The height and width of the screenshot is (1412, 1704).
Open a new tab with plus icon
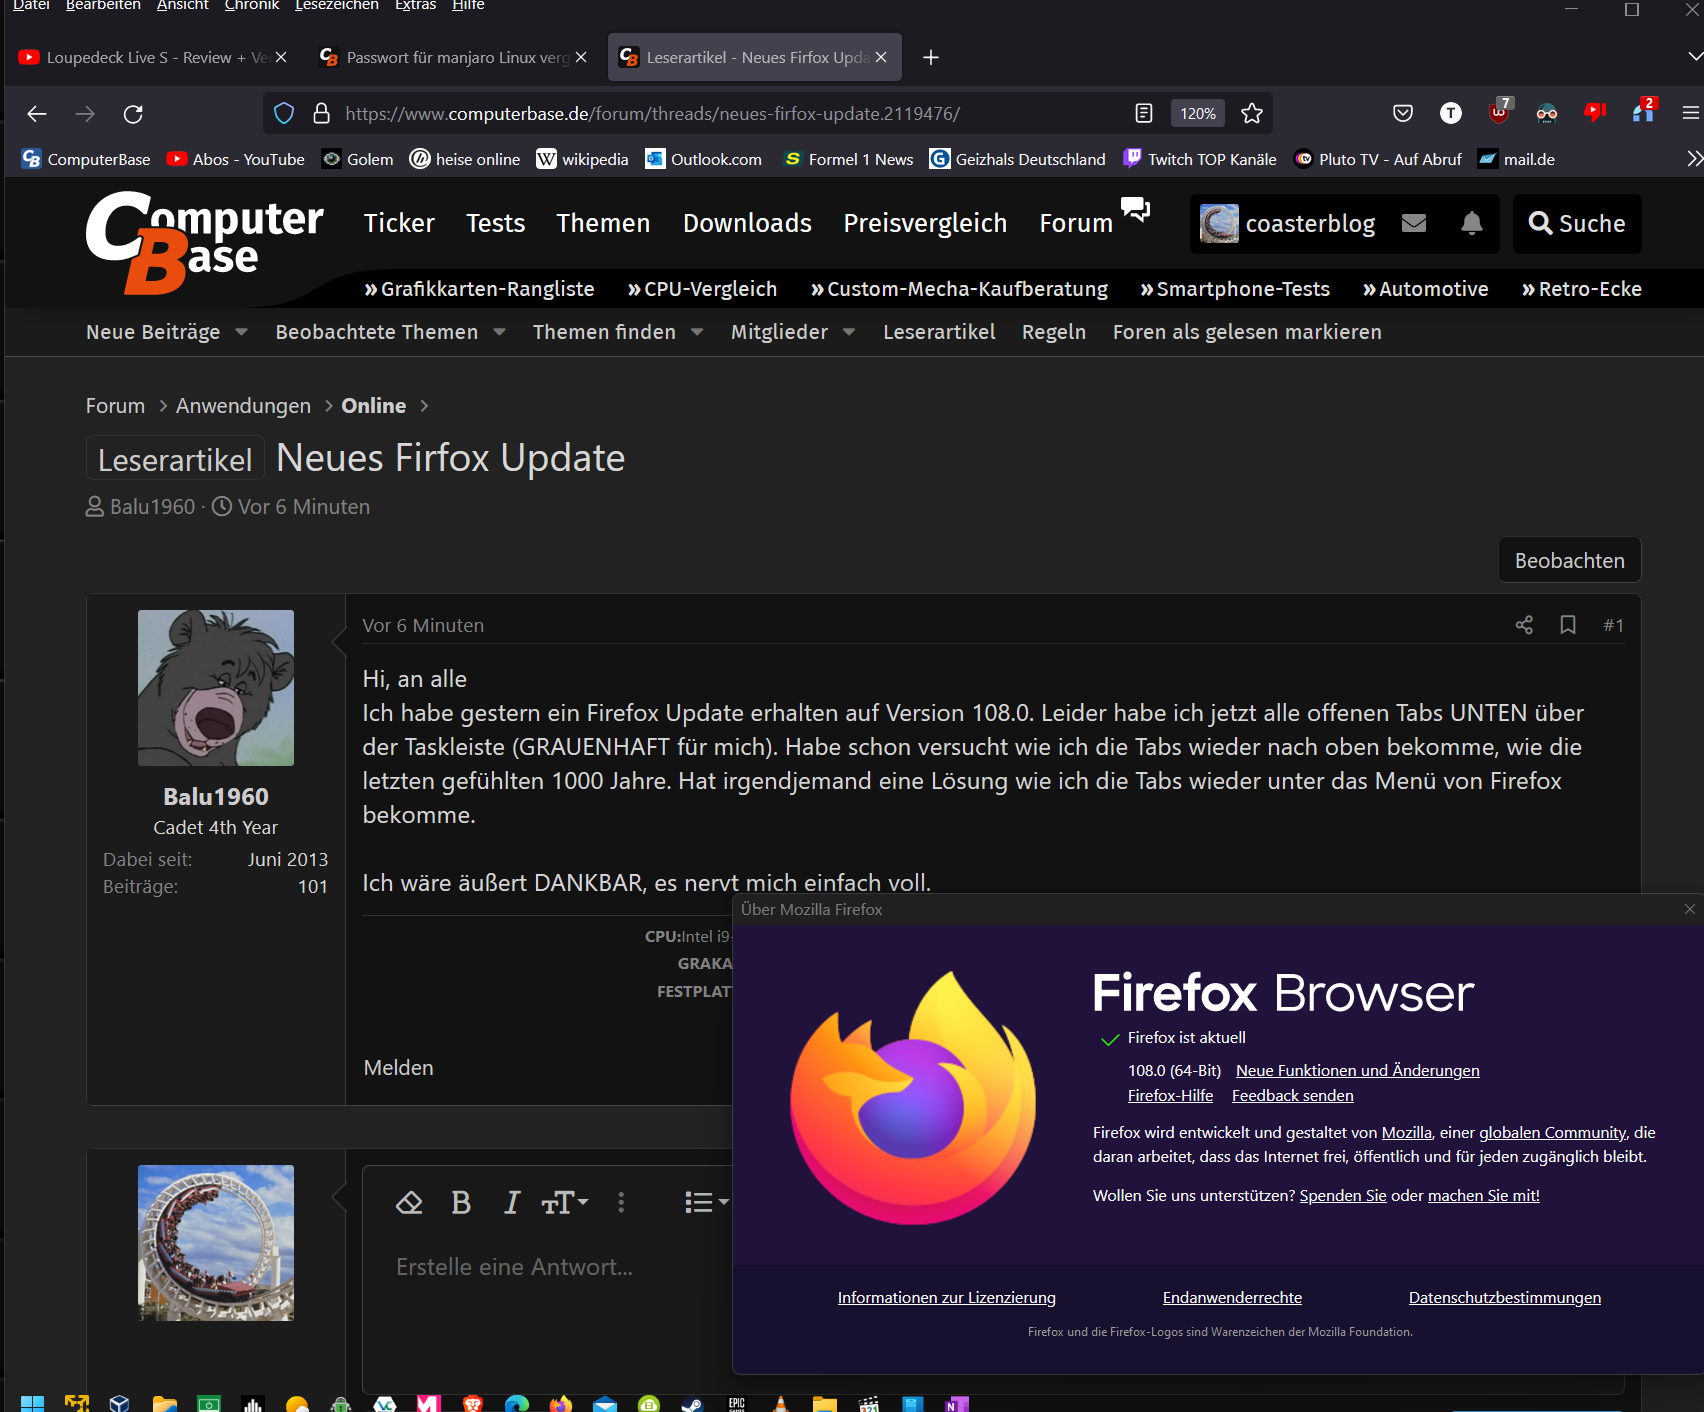click(x=931, y=58)
